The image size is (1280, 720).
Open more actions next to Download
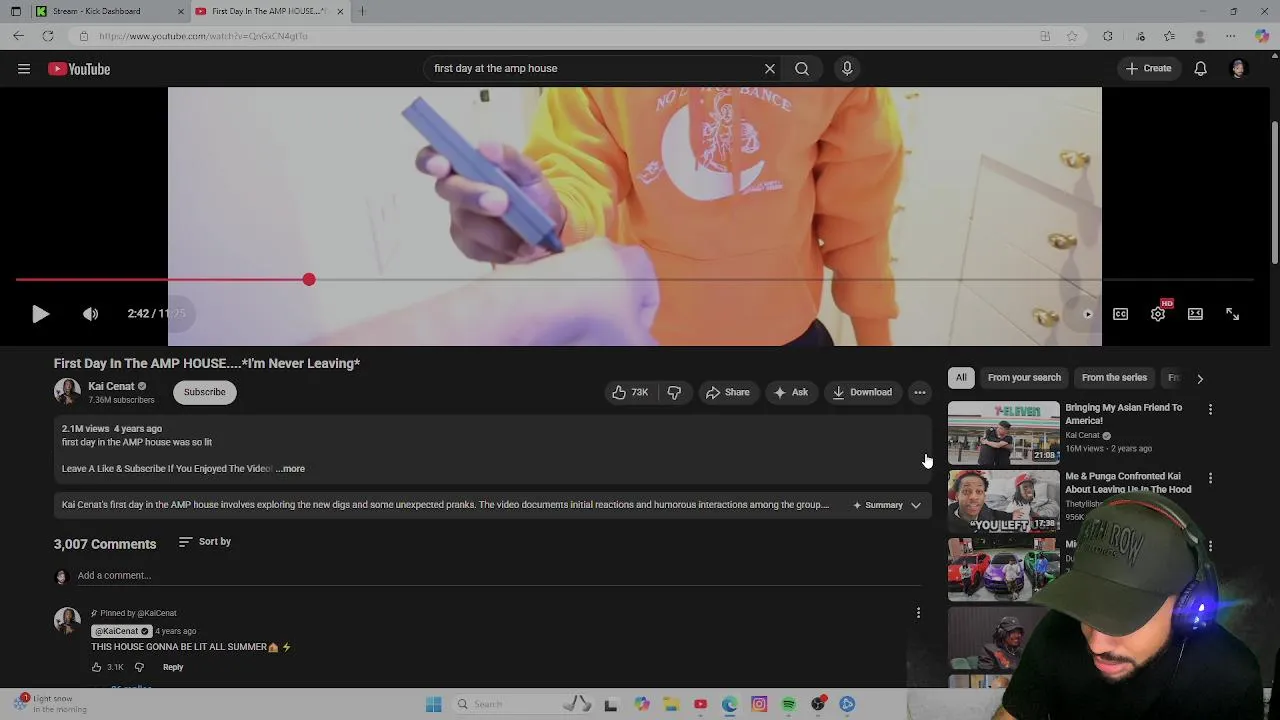click(920, 392)
